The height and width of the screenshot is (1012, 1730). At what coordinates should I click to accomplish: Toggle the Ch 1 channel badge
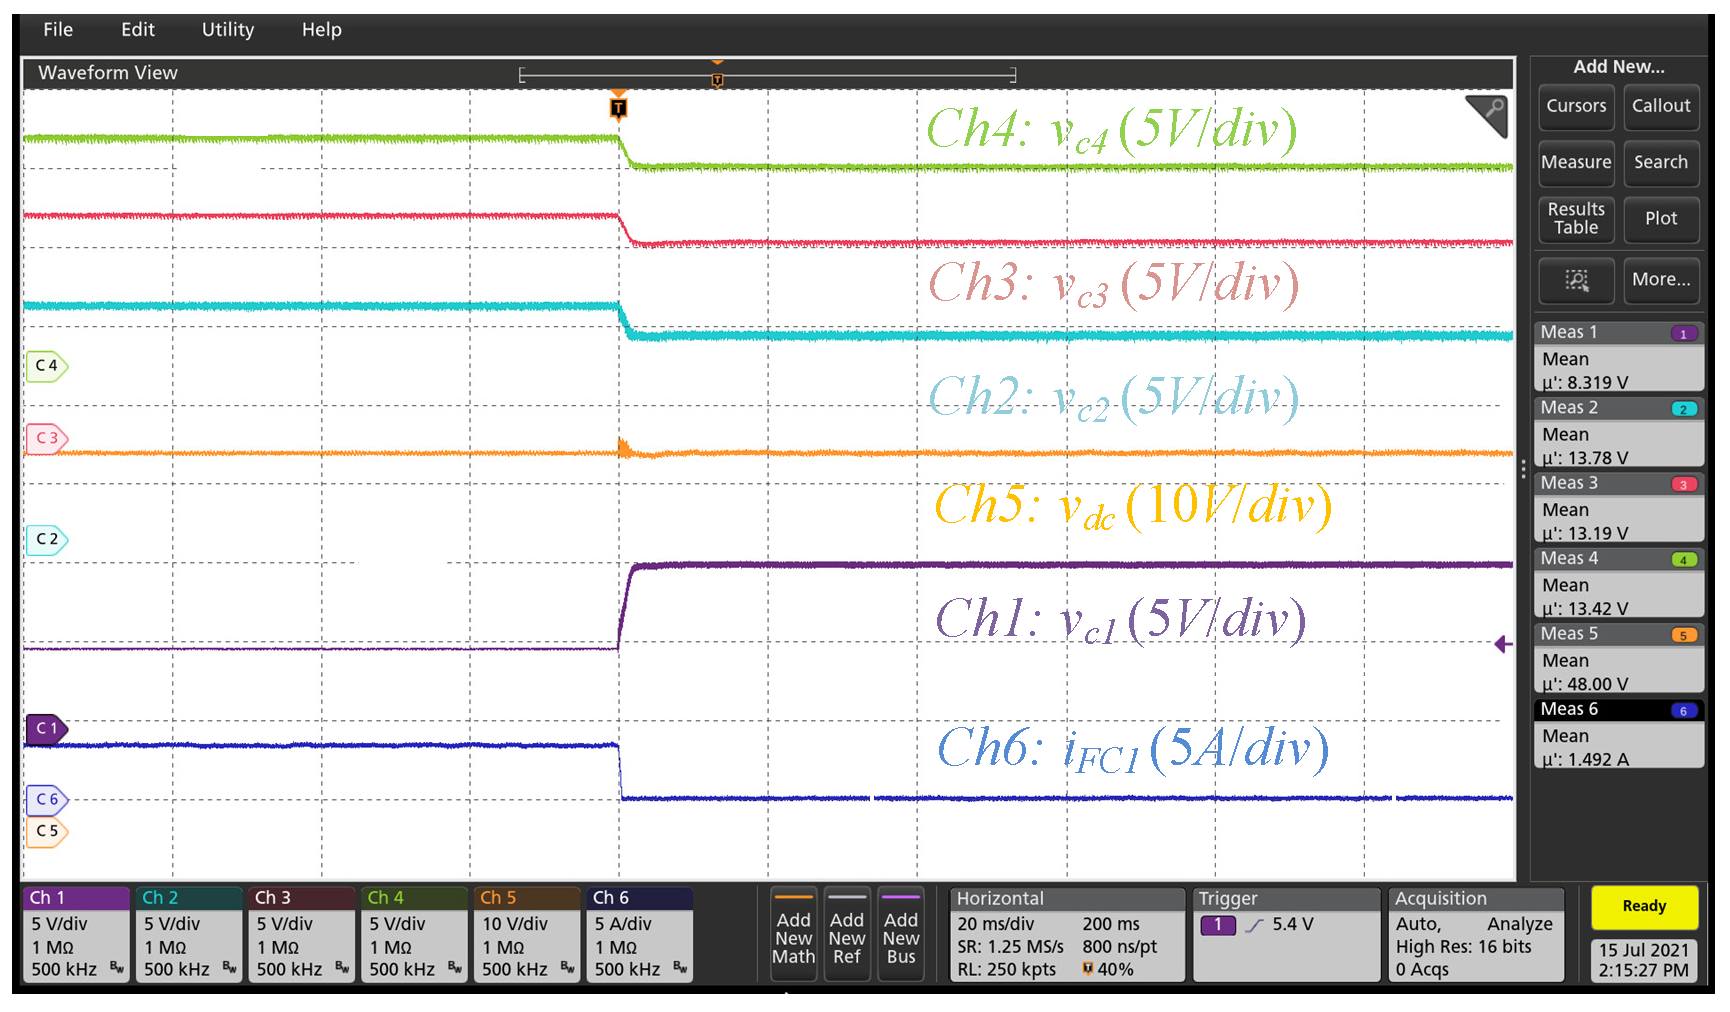pos(76,934)
